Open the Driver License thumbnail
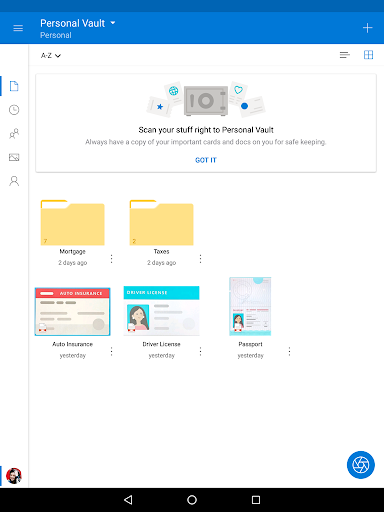The height and width of the screenshot is (512, 384). [161, 311]
